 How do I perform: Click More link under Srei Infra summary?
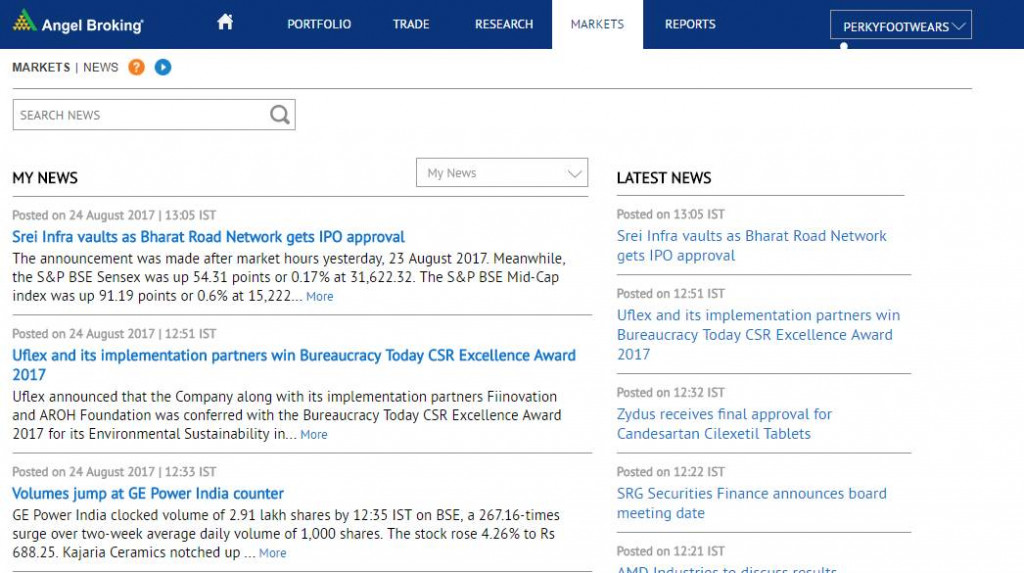pos(320,297)
